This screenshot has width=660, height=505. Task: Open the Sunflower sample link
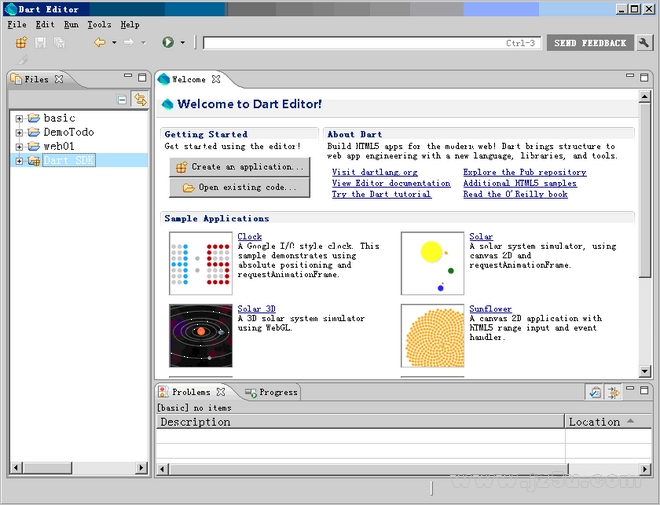pyautogui.click(x=490, y=309)
